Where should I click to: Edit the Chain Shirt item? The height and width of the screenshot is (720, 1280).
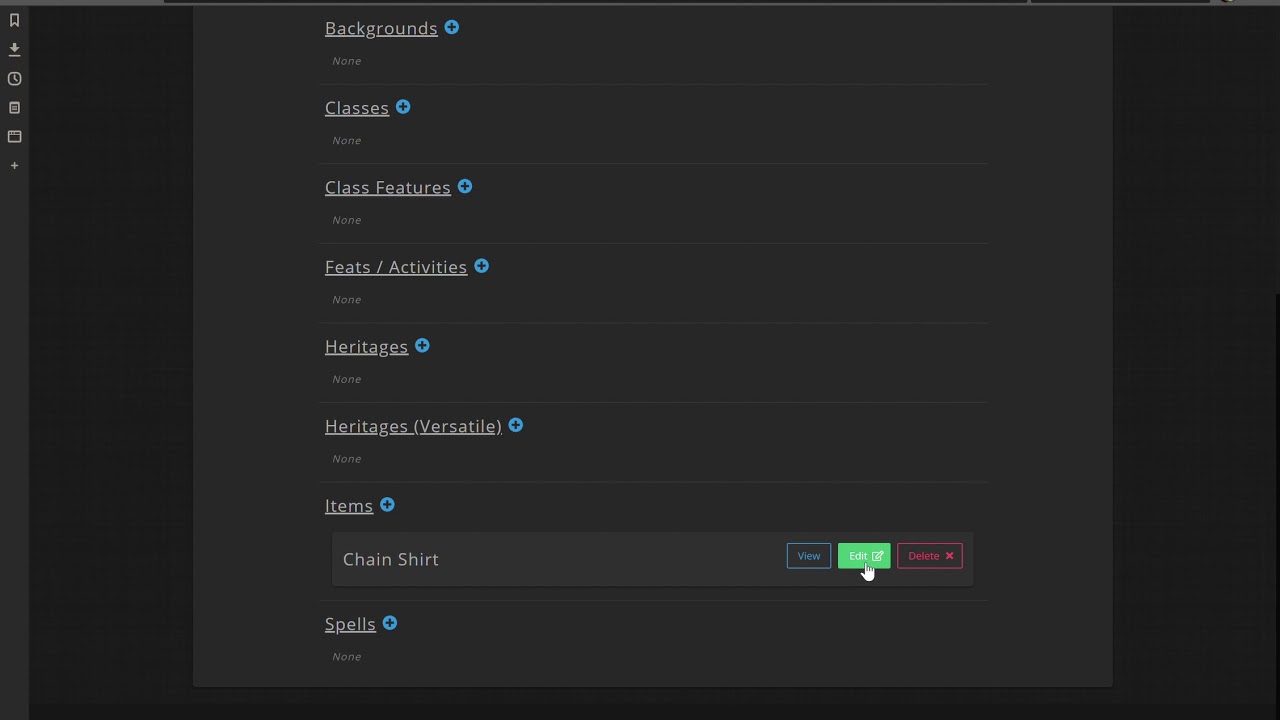[x=864, y=556]
